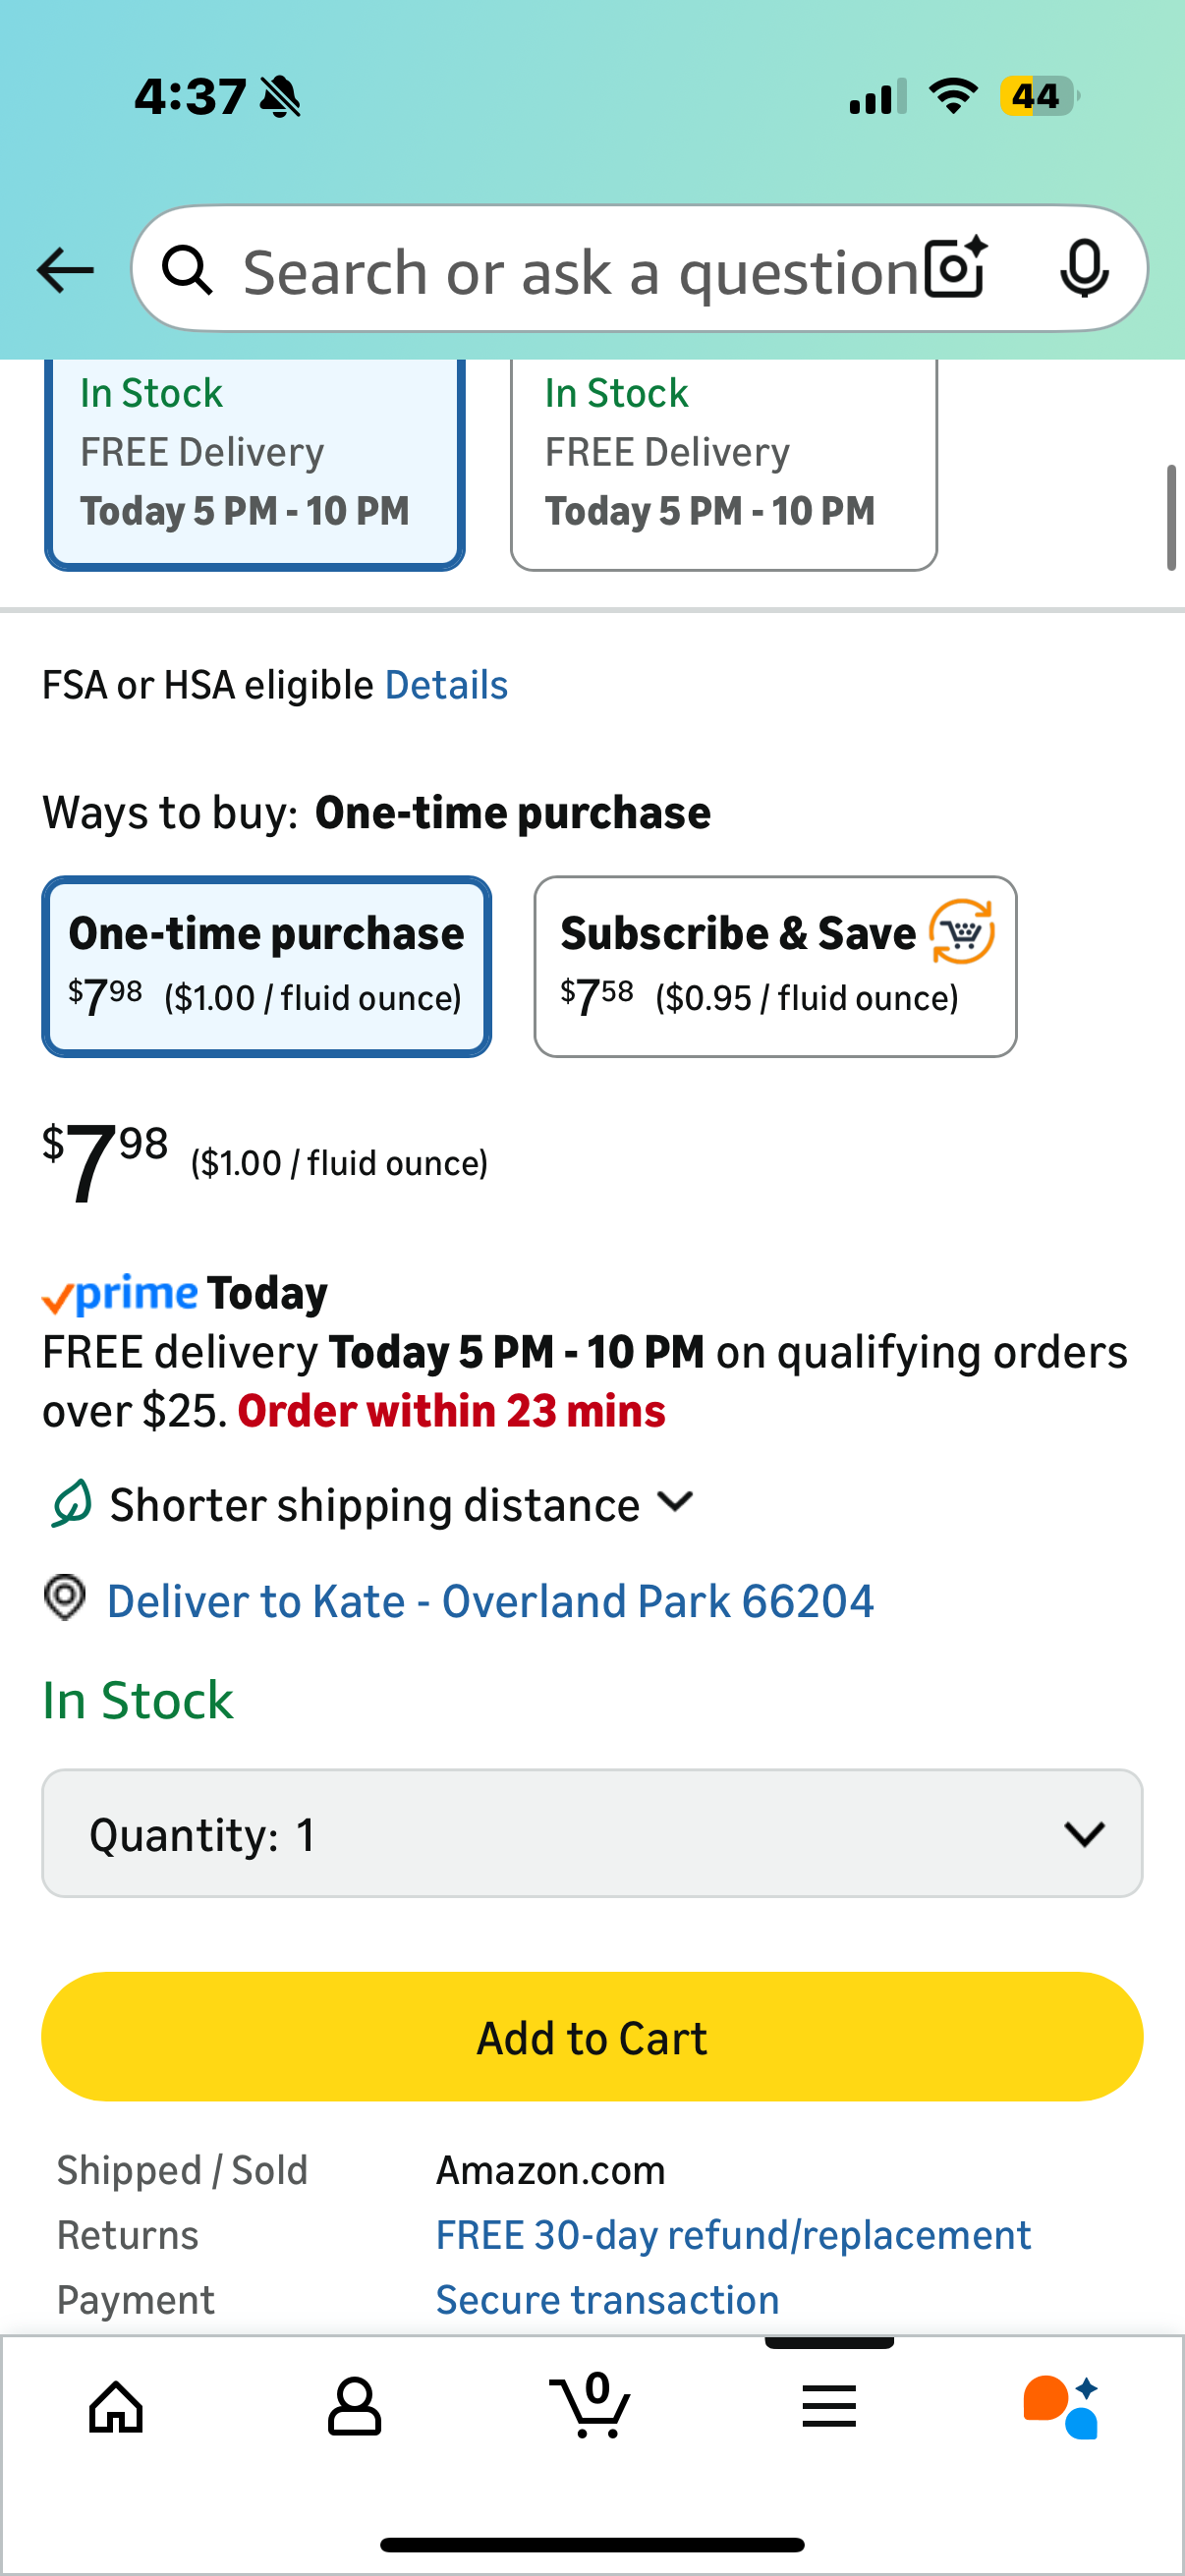Screen dimensions: 1185x2576
Task: Tap the camera lens search icon
Action: pos(955,269)
